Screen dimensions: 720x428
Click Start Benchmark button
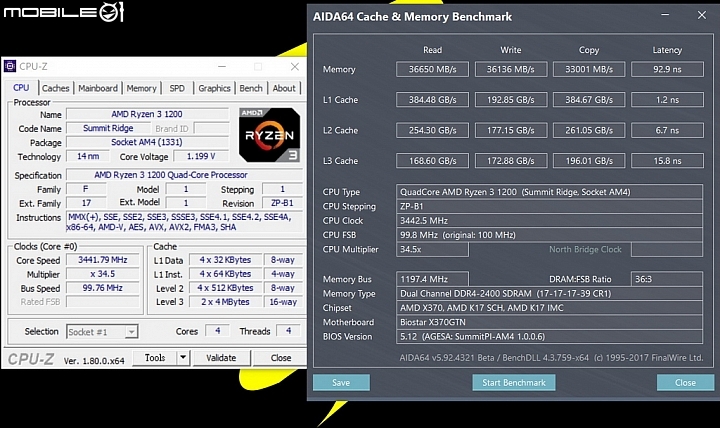point(514,383)
